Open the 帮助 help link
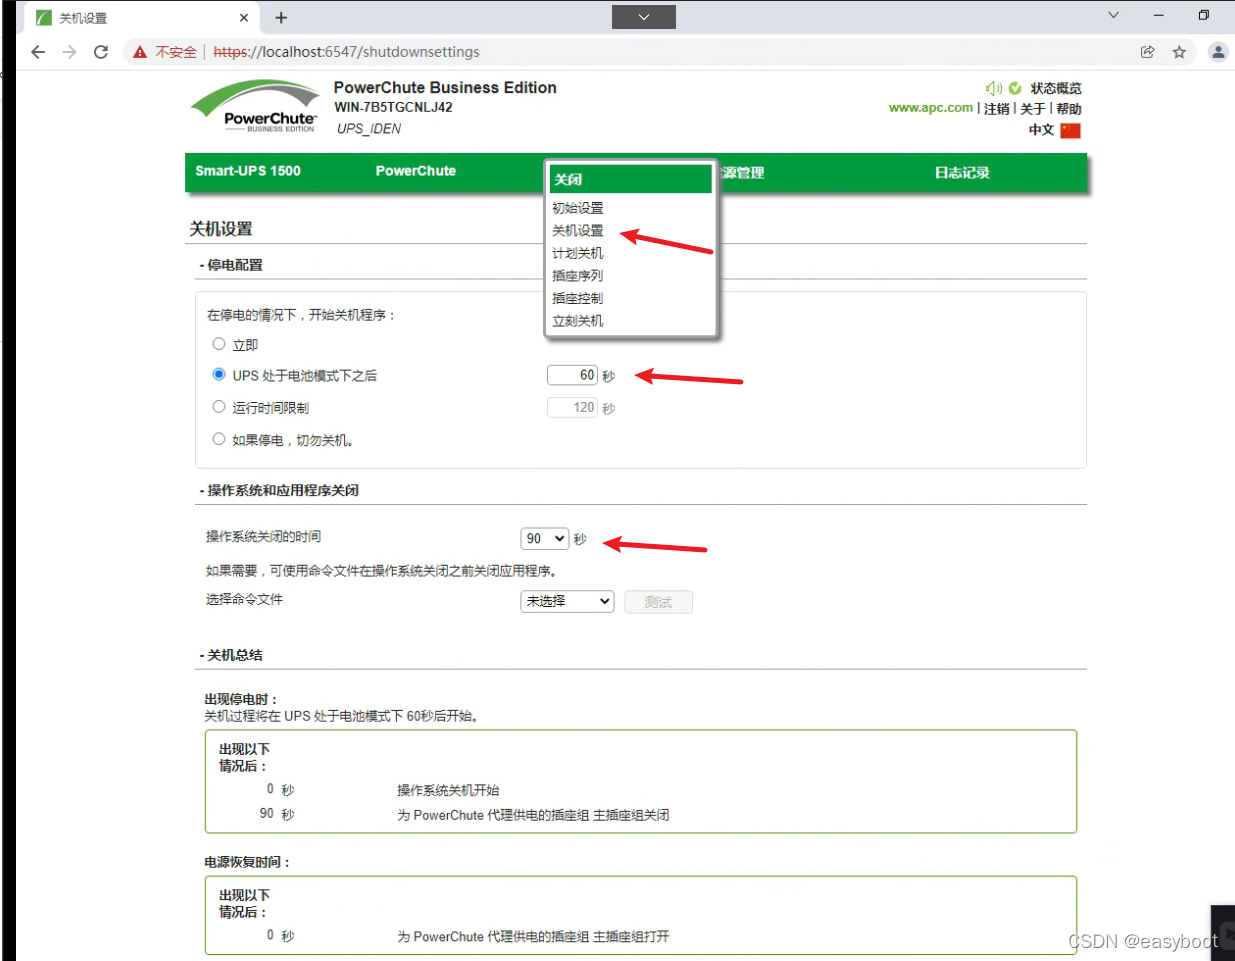This screenshot has height=961, width=1235. pos(1068,109)
